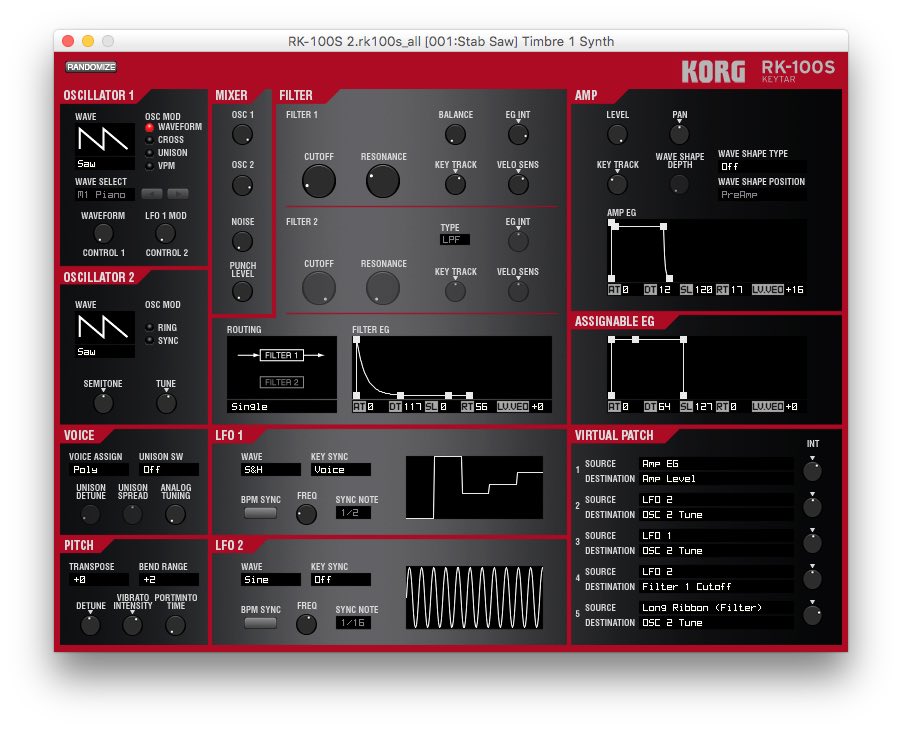Click the Mixer Noise knob
This screenshot has height=730, width=902.
click(x=242, y=241)
